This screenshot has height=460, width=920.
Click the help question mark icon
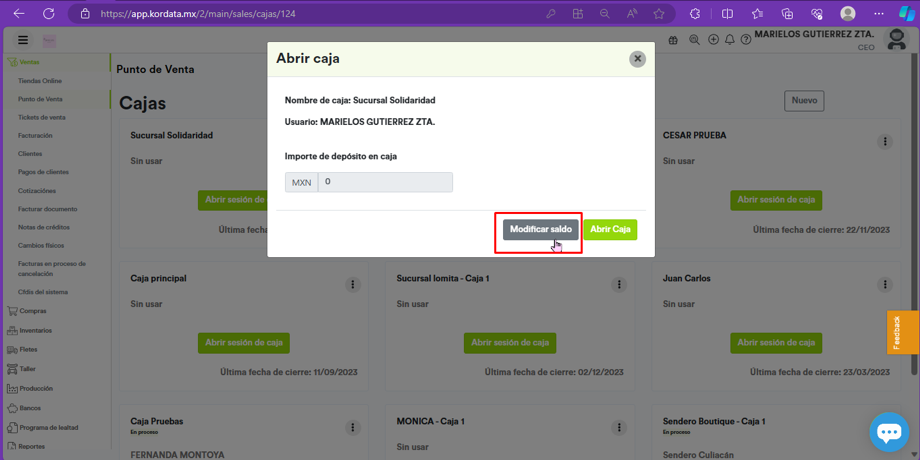pyautogui.click(x=745, y=40)
